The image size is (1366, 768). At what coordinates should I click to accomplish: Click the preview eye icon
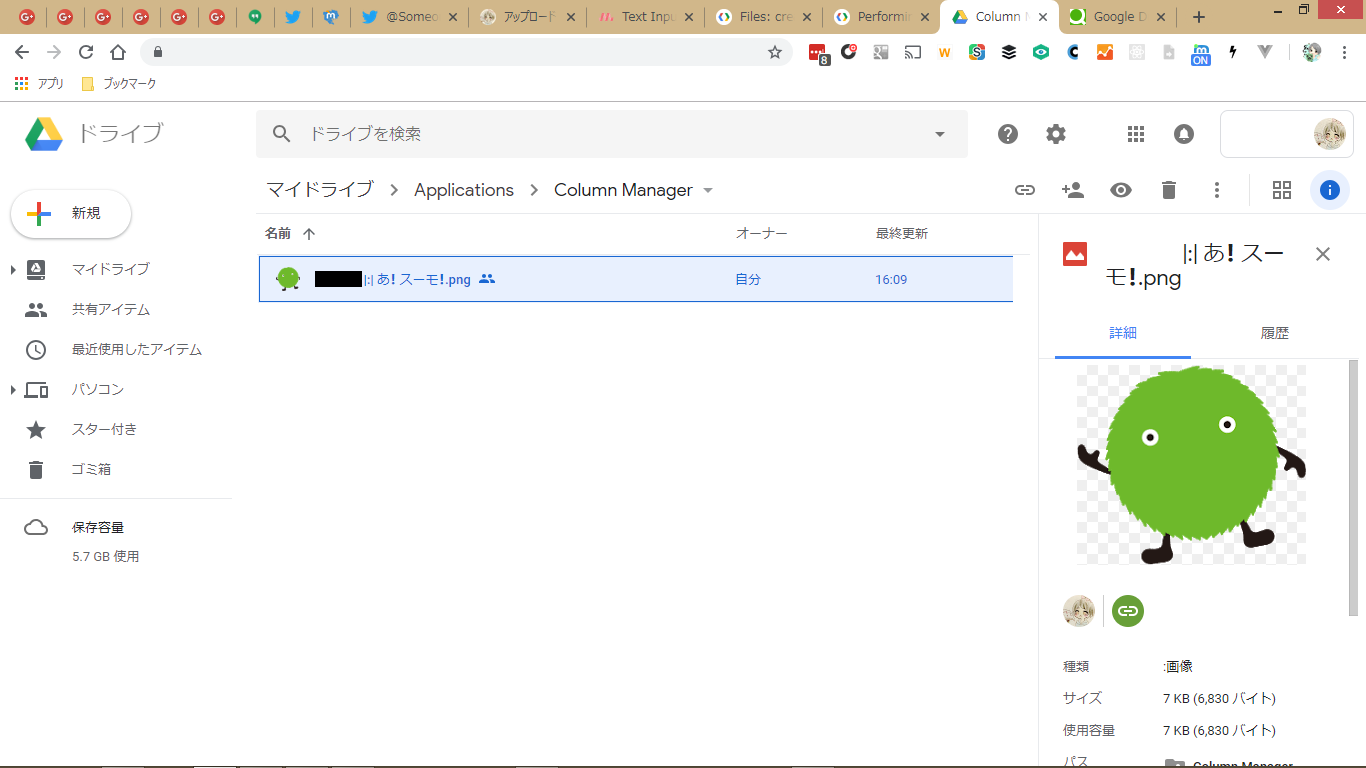(1121, 190)
